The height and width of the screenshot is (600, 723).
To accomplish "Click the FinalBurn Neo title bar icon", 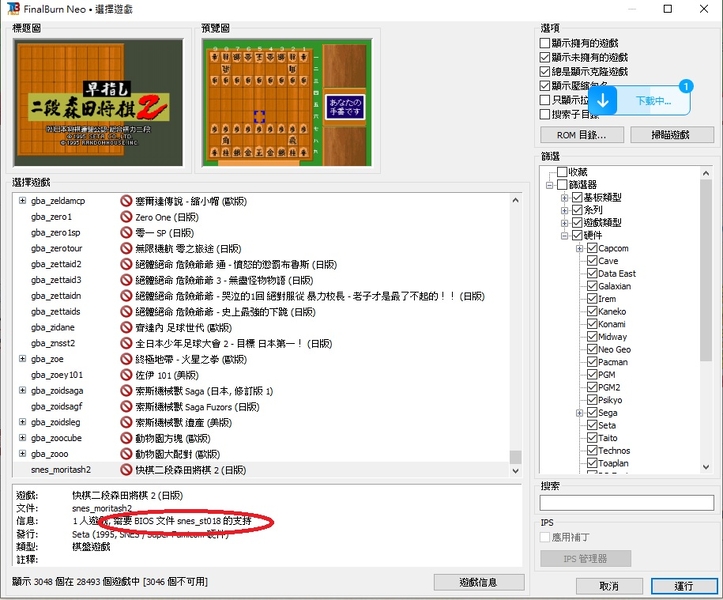I will click(x=13, y=8).
